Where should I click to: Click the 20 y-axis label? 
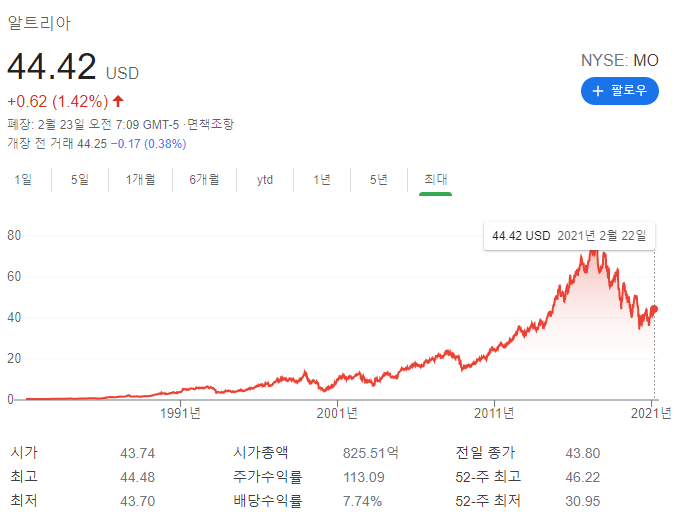click(14, 358)
